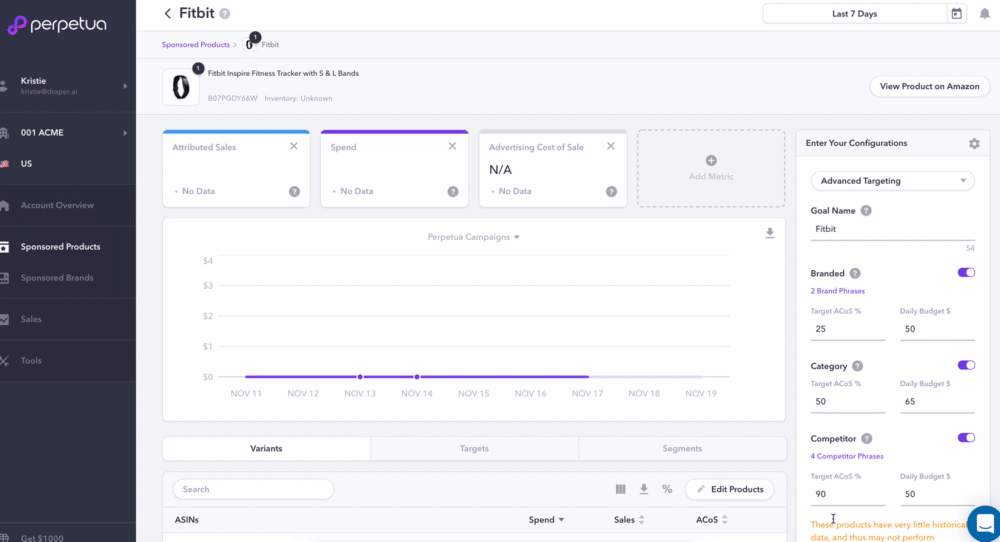
Task: Show help for Branded section
Action: click(x=855, y=274)
